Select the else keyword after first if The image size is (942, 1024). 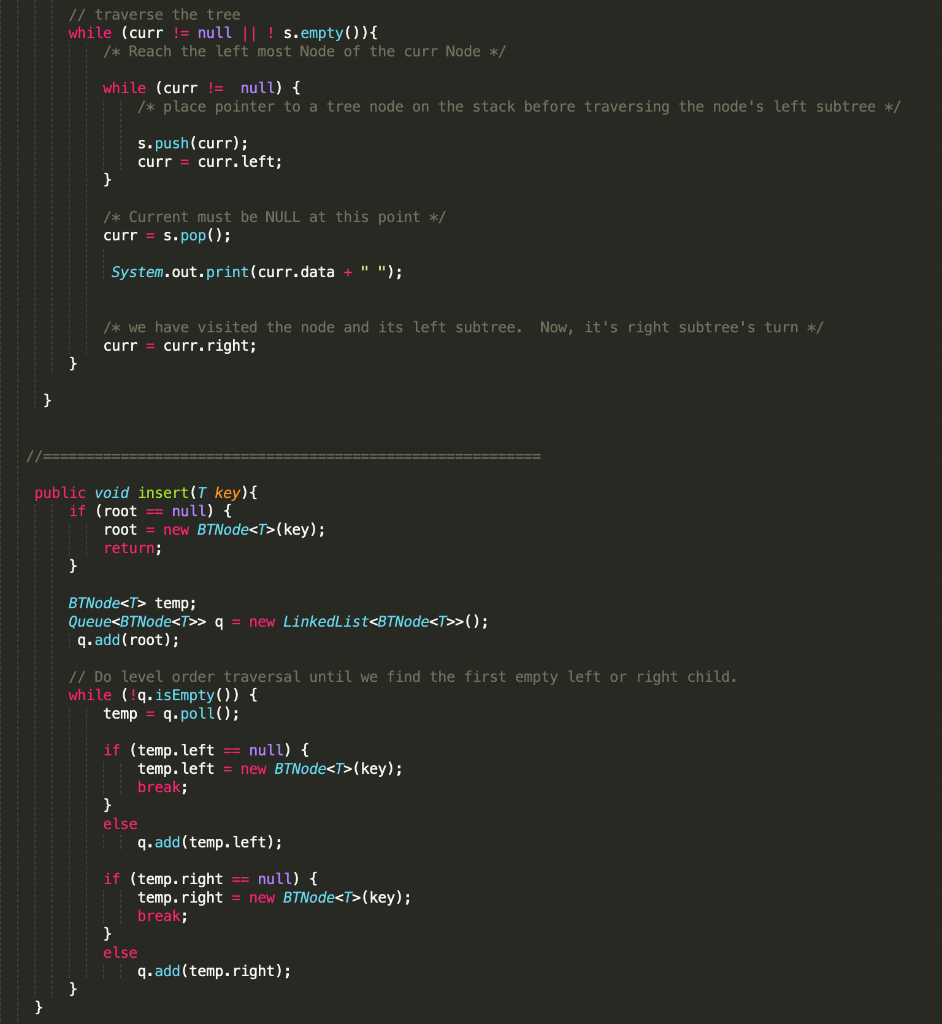(119, 823)
